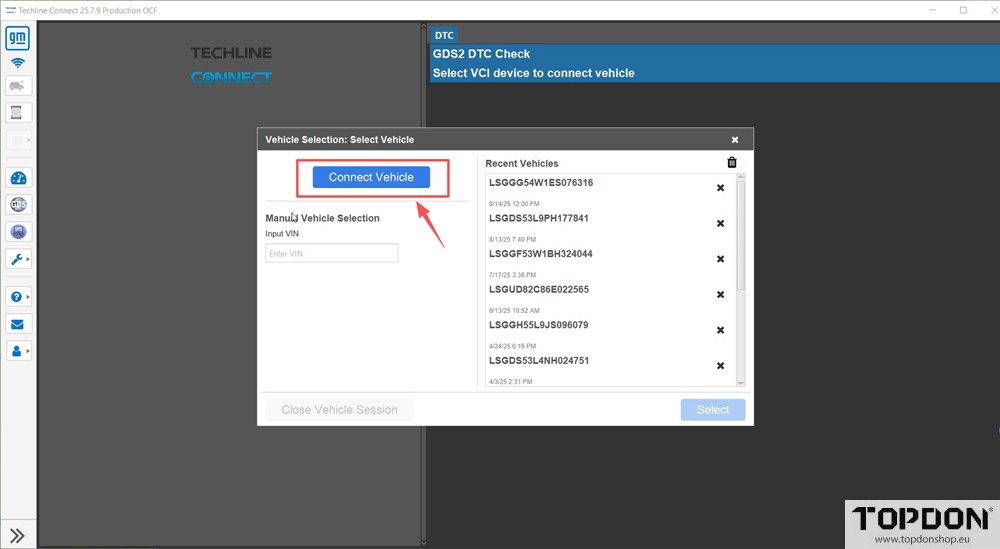The image size is (1000, 549).
Task: Expand the sidebar with double chevron
Action: pos(18,536)
